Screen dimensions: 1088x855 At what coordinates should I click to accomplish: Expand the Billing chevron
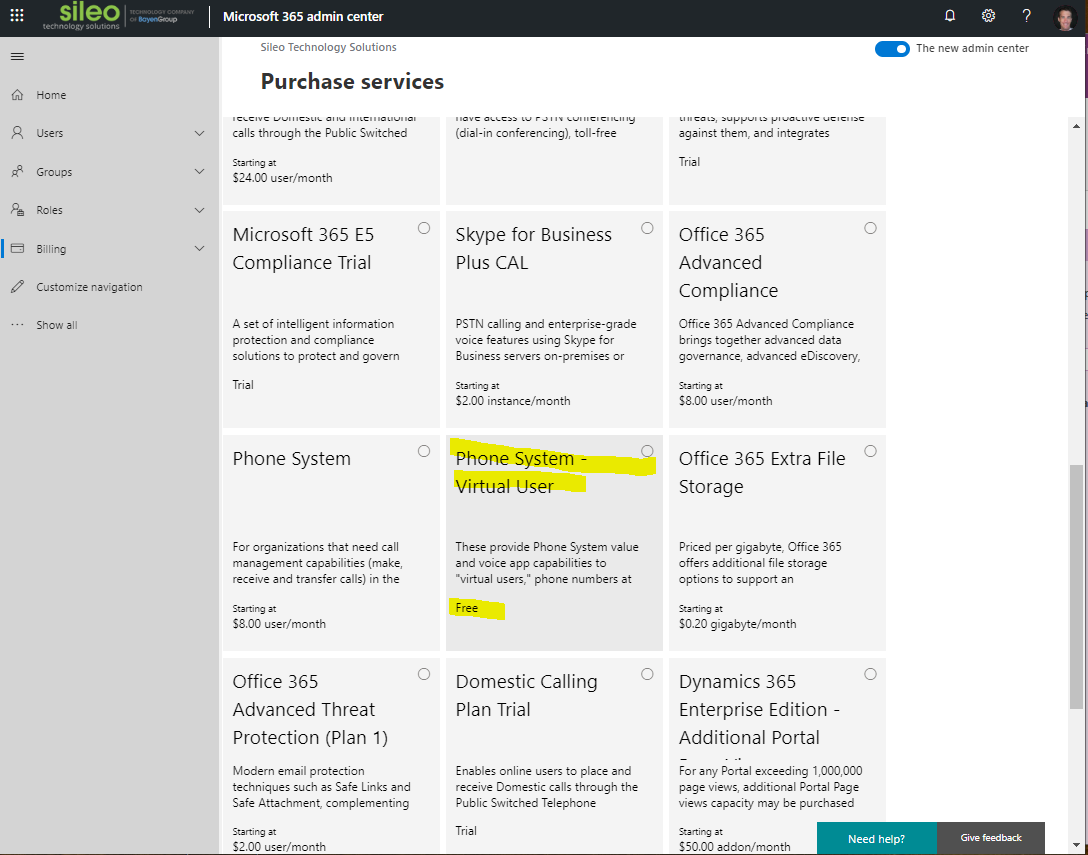point(199,248)
